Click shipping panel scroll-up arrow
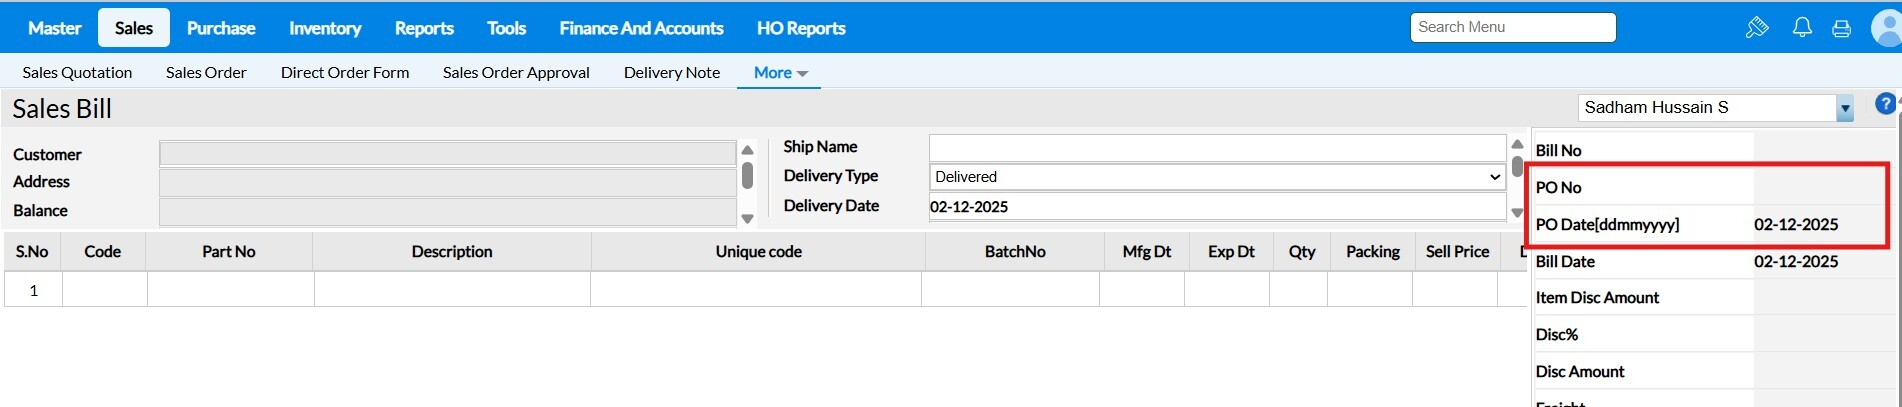The width and height of the screenshot is (1902, 407). coord(1517,145)
